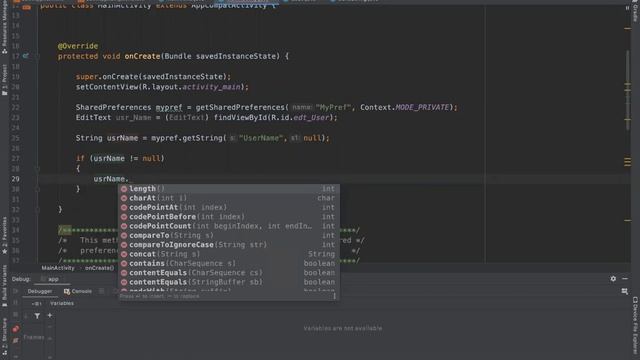The image size is (640, 360).
Task: Click edt_User identifier on line 23
Action: coord(311,118)
